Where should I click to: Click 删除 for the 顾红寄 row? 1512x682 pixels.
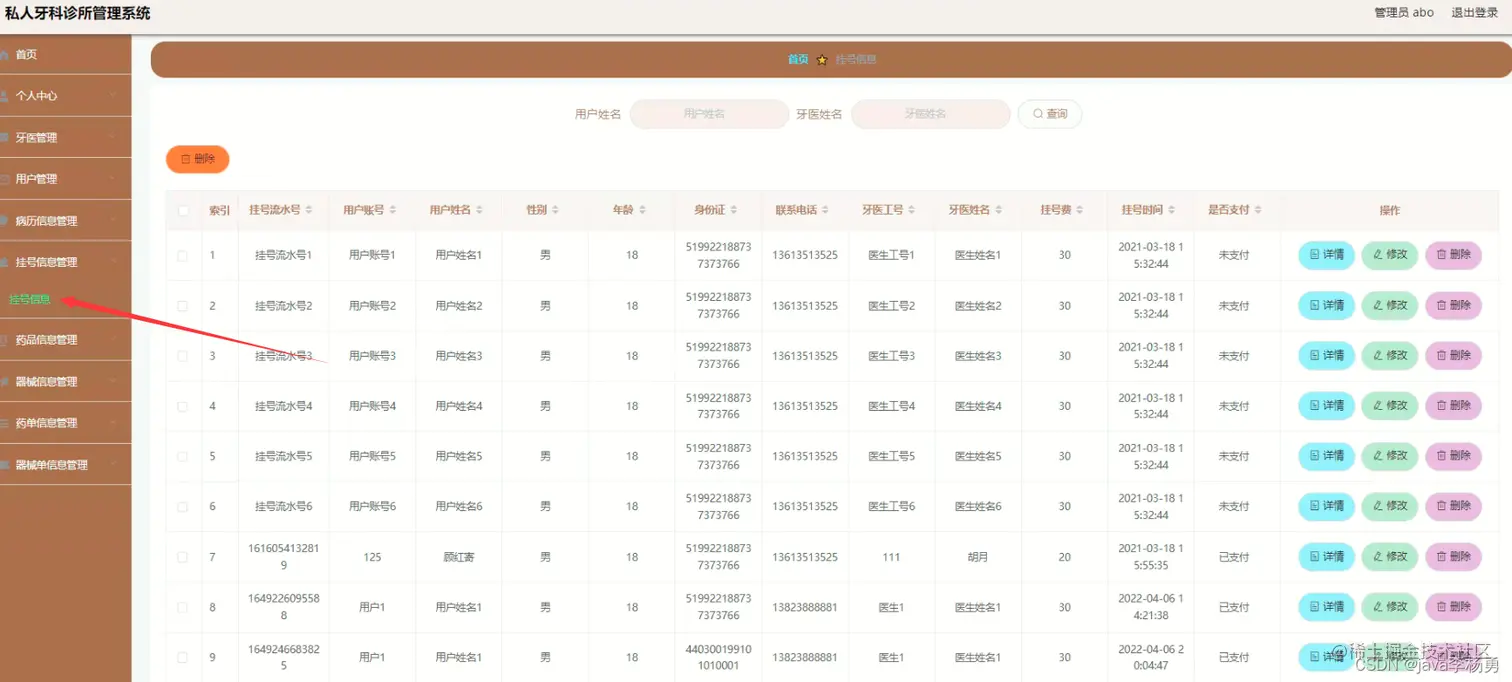pos(1453,557)
